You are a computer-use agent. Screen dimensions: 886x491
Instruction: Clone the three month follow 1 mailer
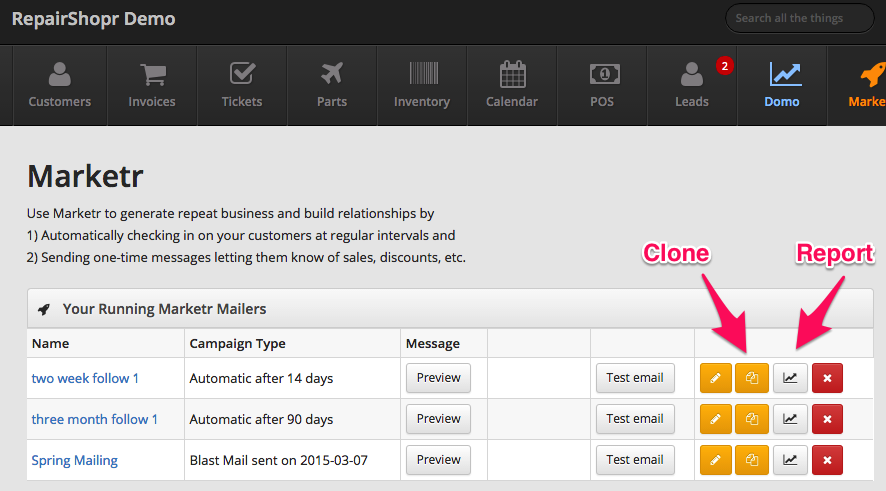point(751,419)
